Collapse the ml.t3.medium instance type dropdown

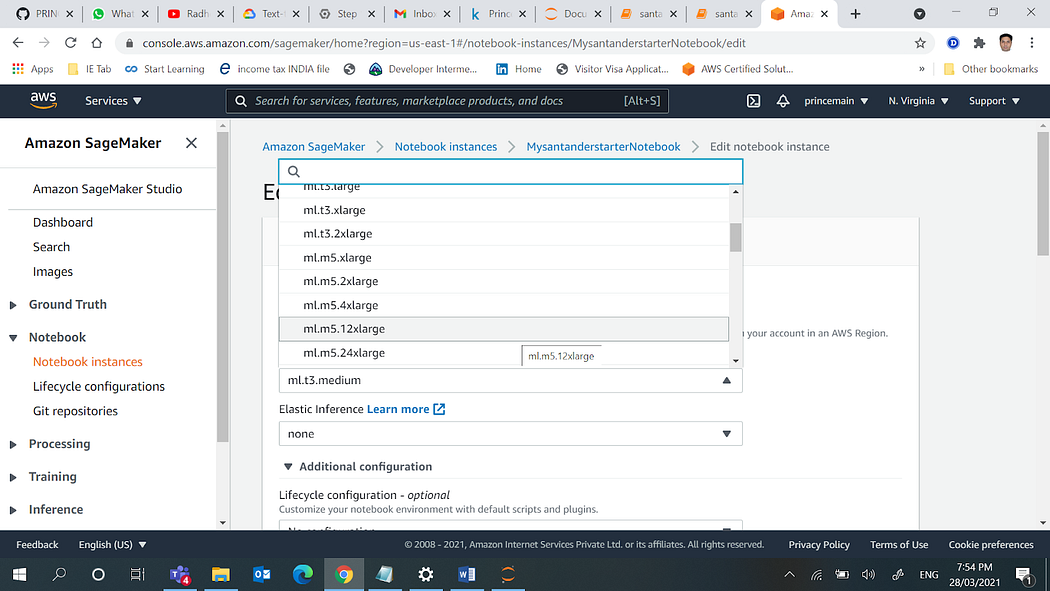[510, 380]
